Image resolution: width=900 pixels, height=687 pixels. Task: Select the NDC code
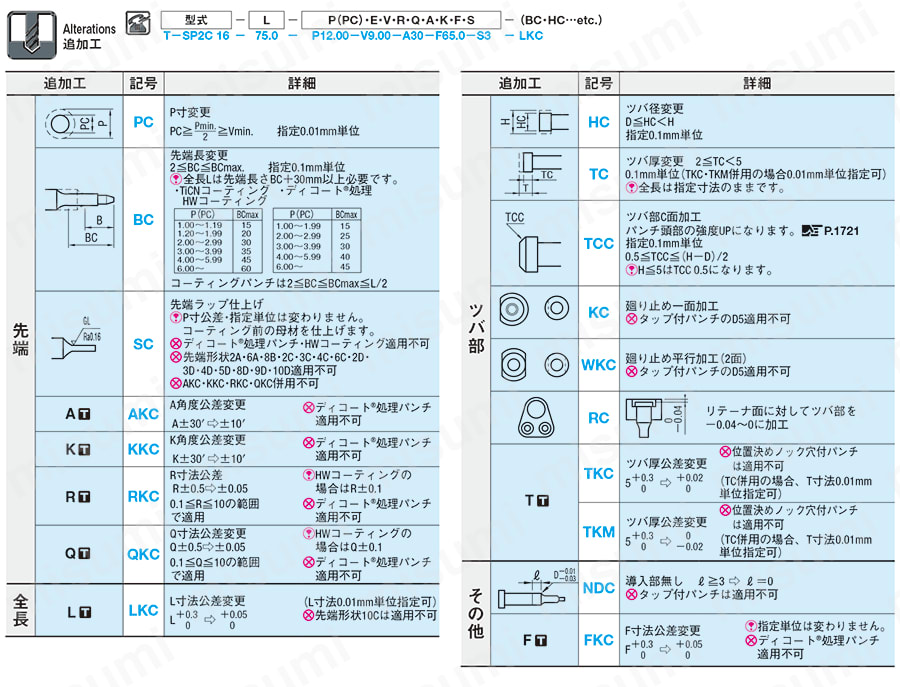pos(599,588)
